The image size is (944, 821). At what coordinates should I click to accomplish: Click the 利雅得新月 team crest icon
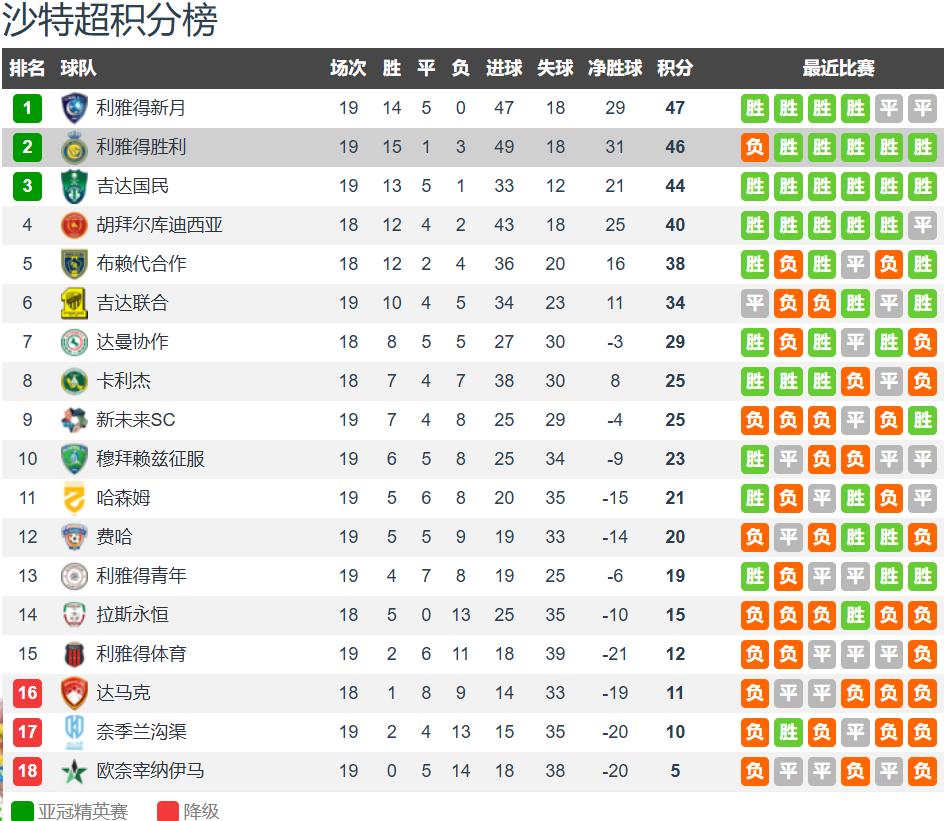click(74, 108)
